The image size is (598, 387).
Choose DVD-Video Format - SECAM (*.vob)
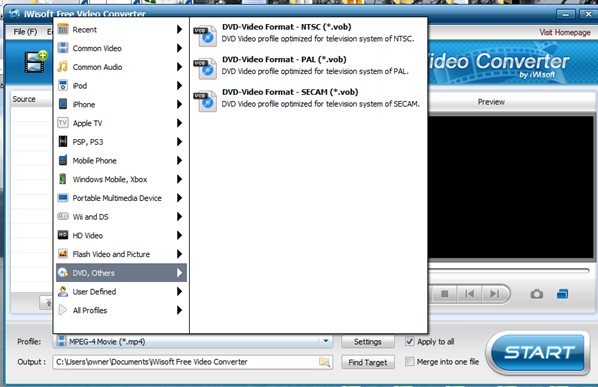point(308,98)
